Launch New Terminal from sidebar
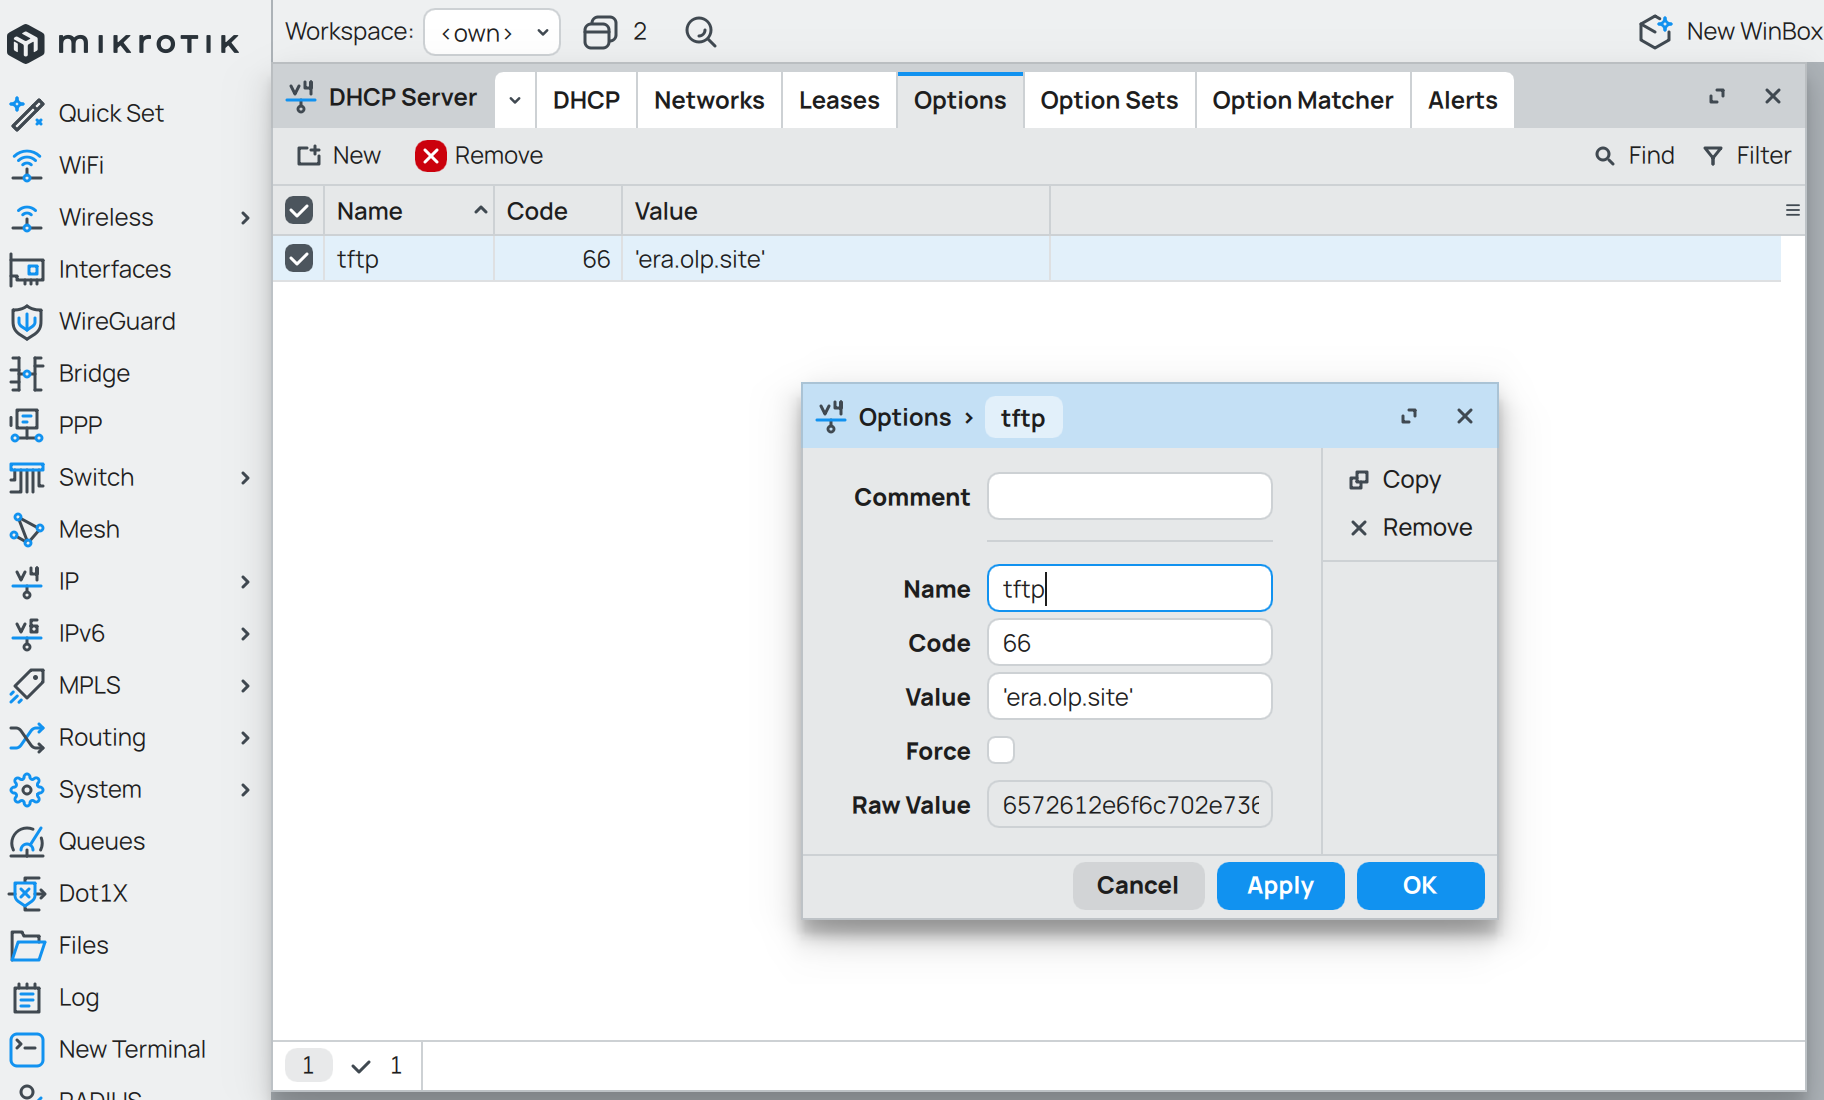The width and height of the screenshot is (1824, 1100). tap(27, 1049)
